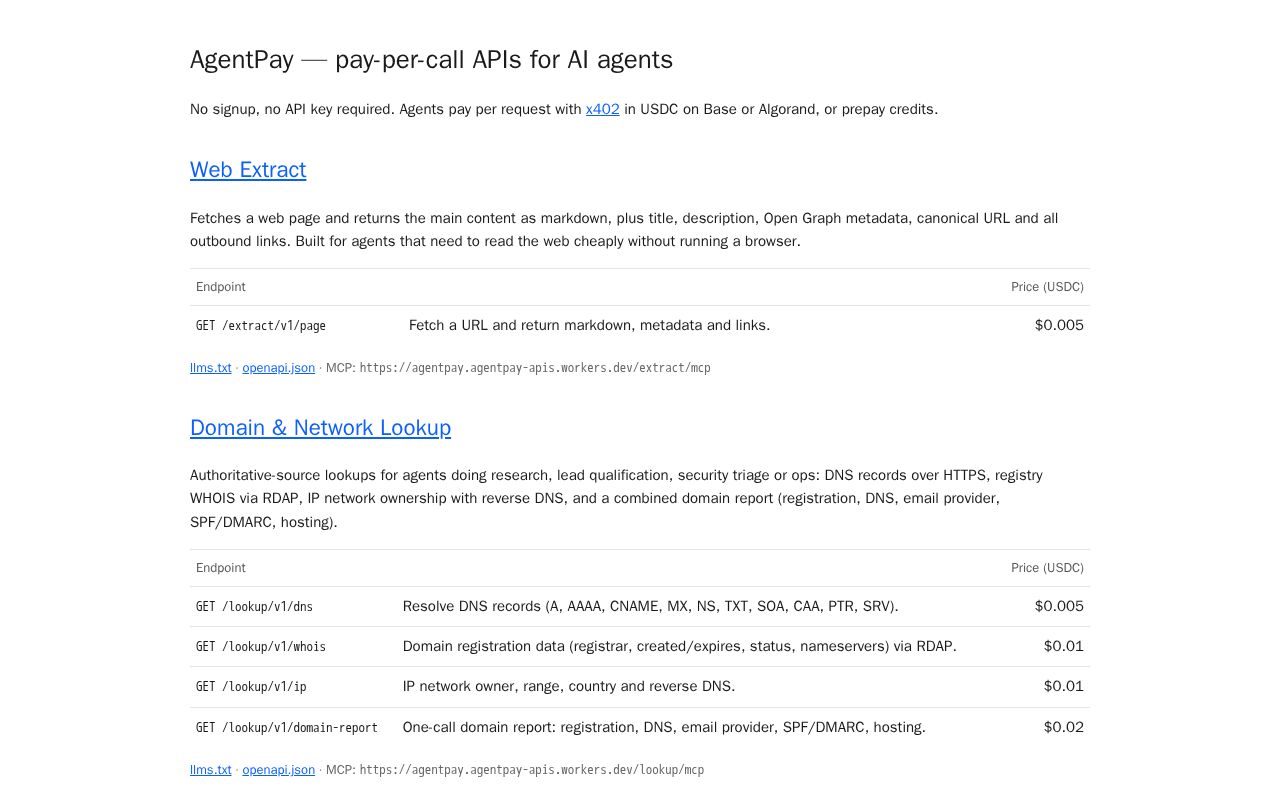1280x800 pixels.
Task: Click the 'IP network owner, range' description text
Action: [x=569, y=686]
